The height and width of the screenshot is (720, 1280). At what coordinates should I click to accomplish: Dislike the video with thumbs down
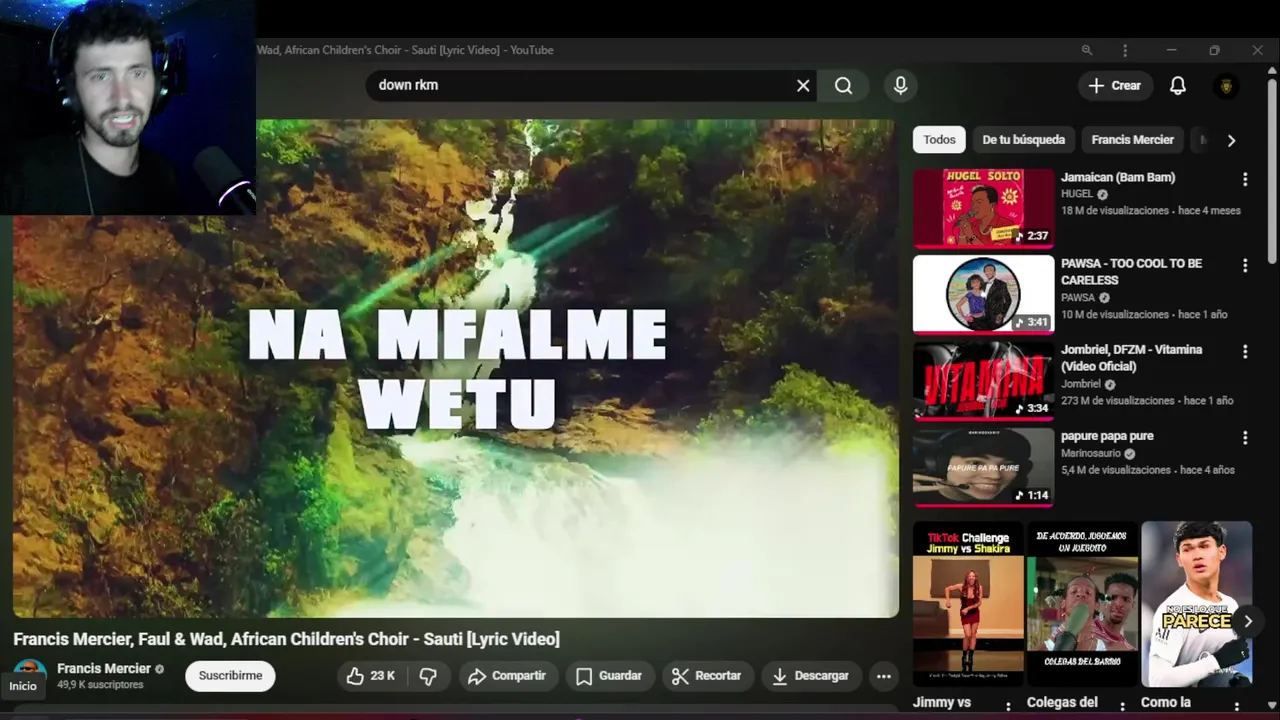coord(428,676)
